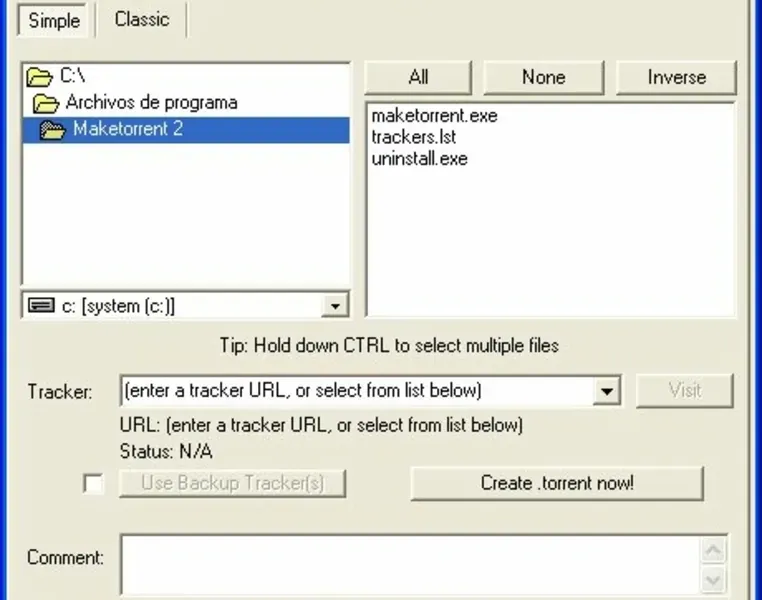Select the file maketorrent.exe

pos(434,116)
